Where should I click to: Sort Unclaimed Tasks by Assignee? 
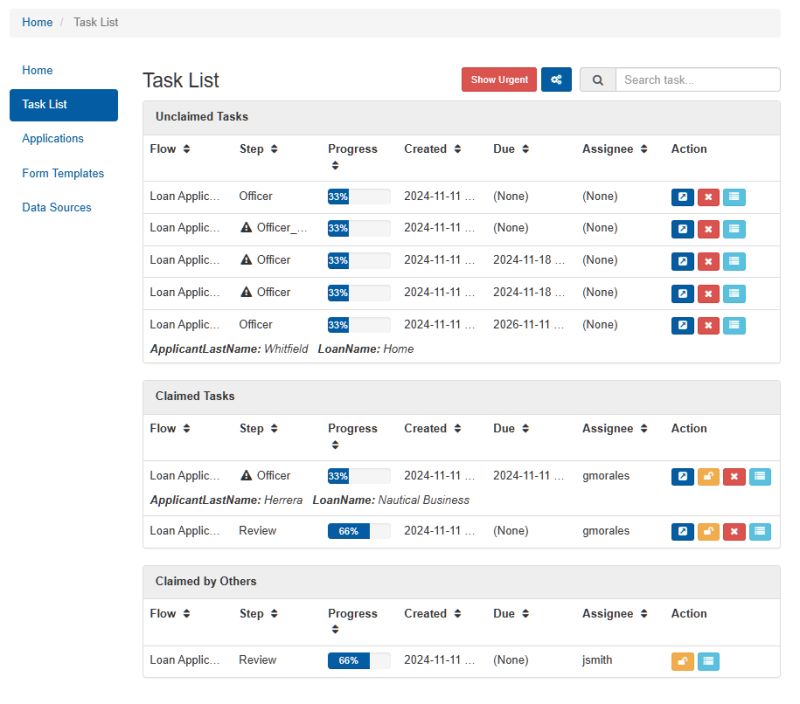(x=644, y=149)
